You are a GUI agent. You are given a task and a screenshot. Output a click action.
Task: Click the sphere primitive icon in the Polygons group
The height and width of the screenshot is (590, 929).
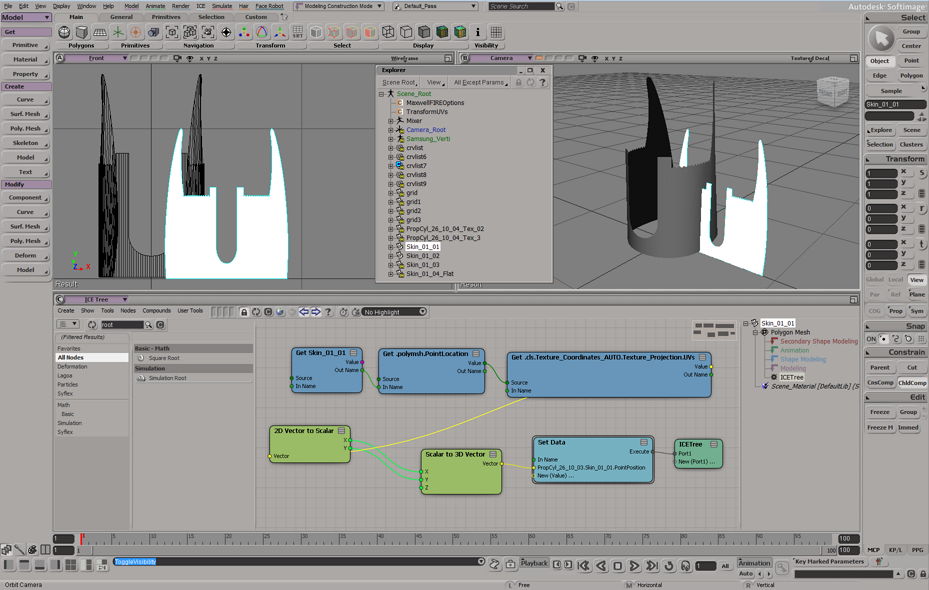pos(64,32)
